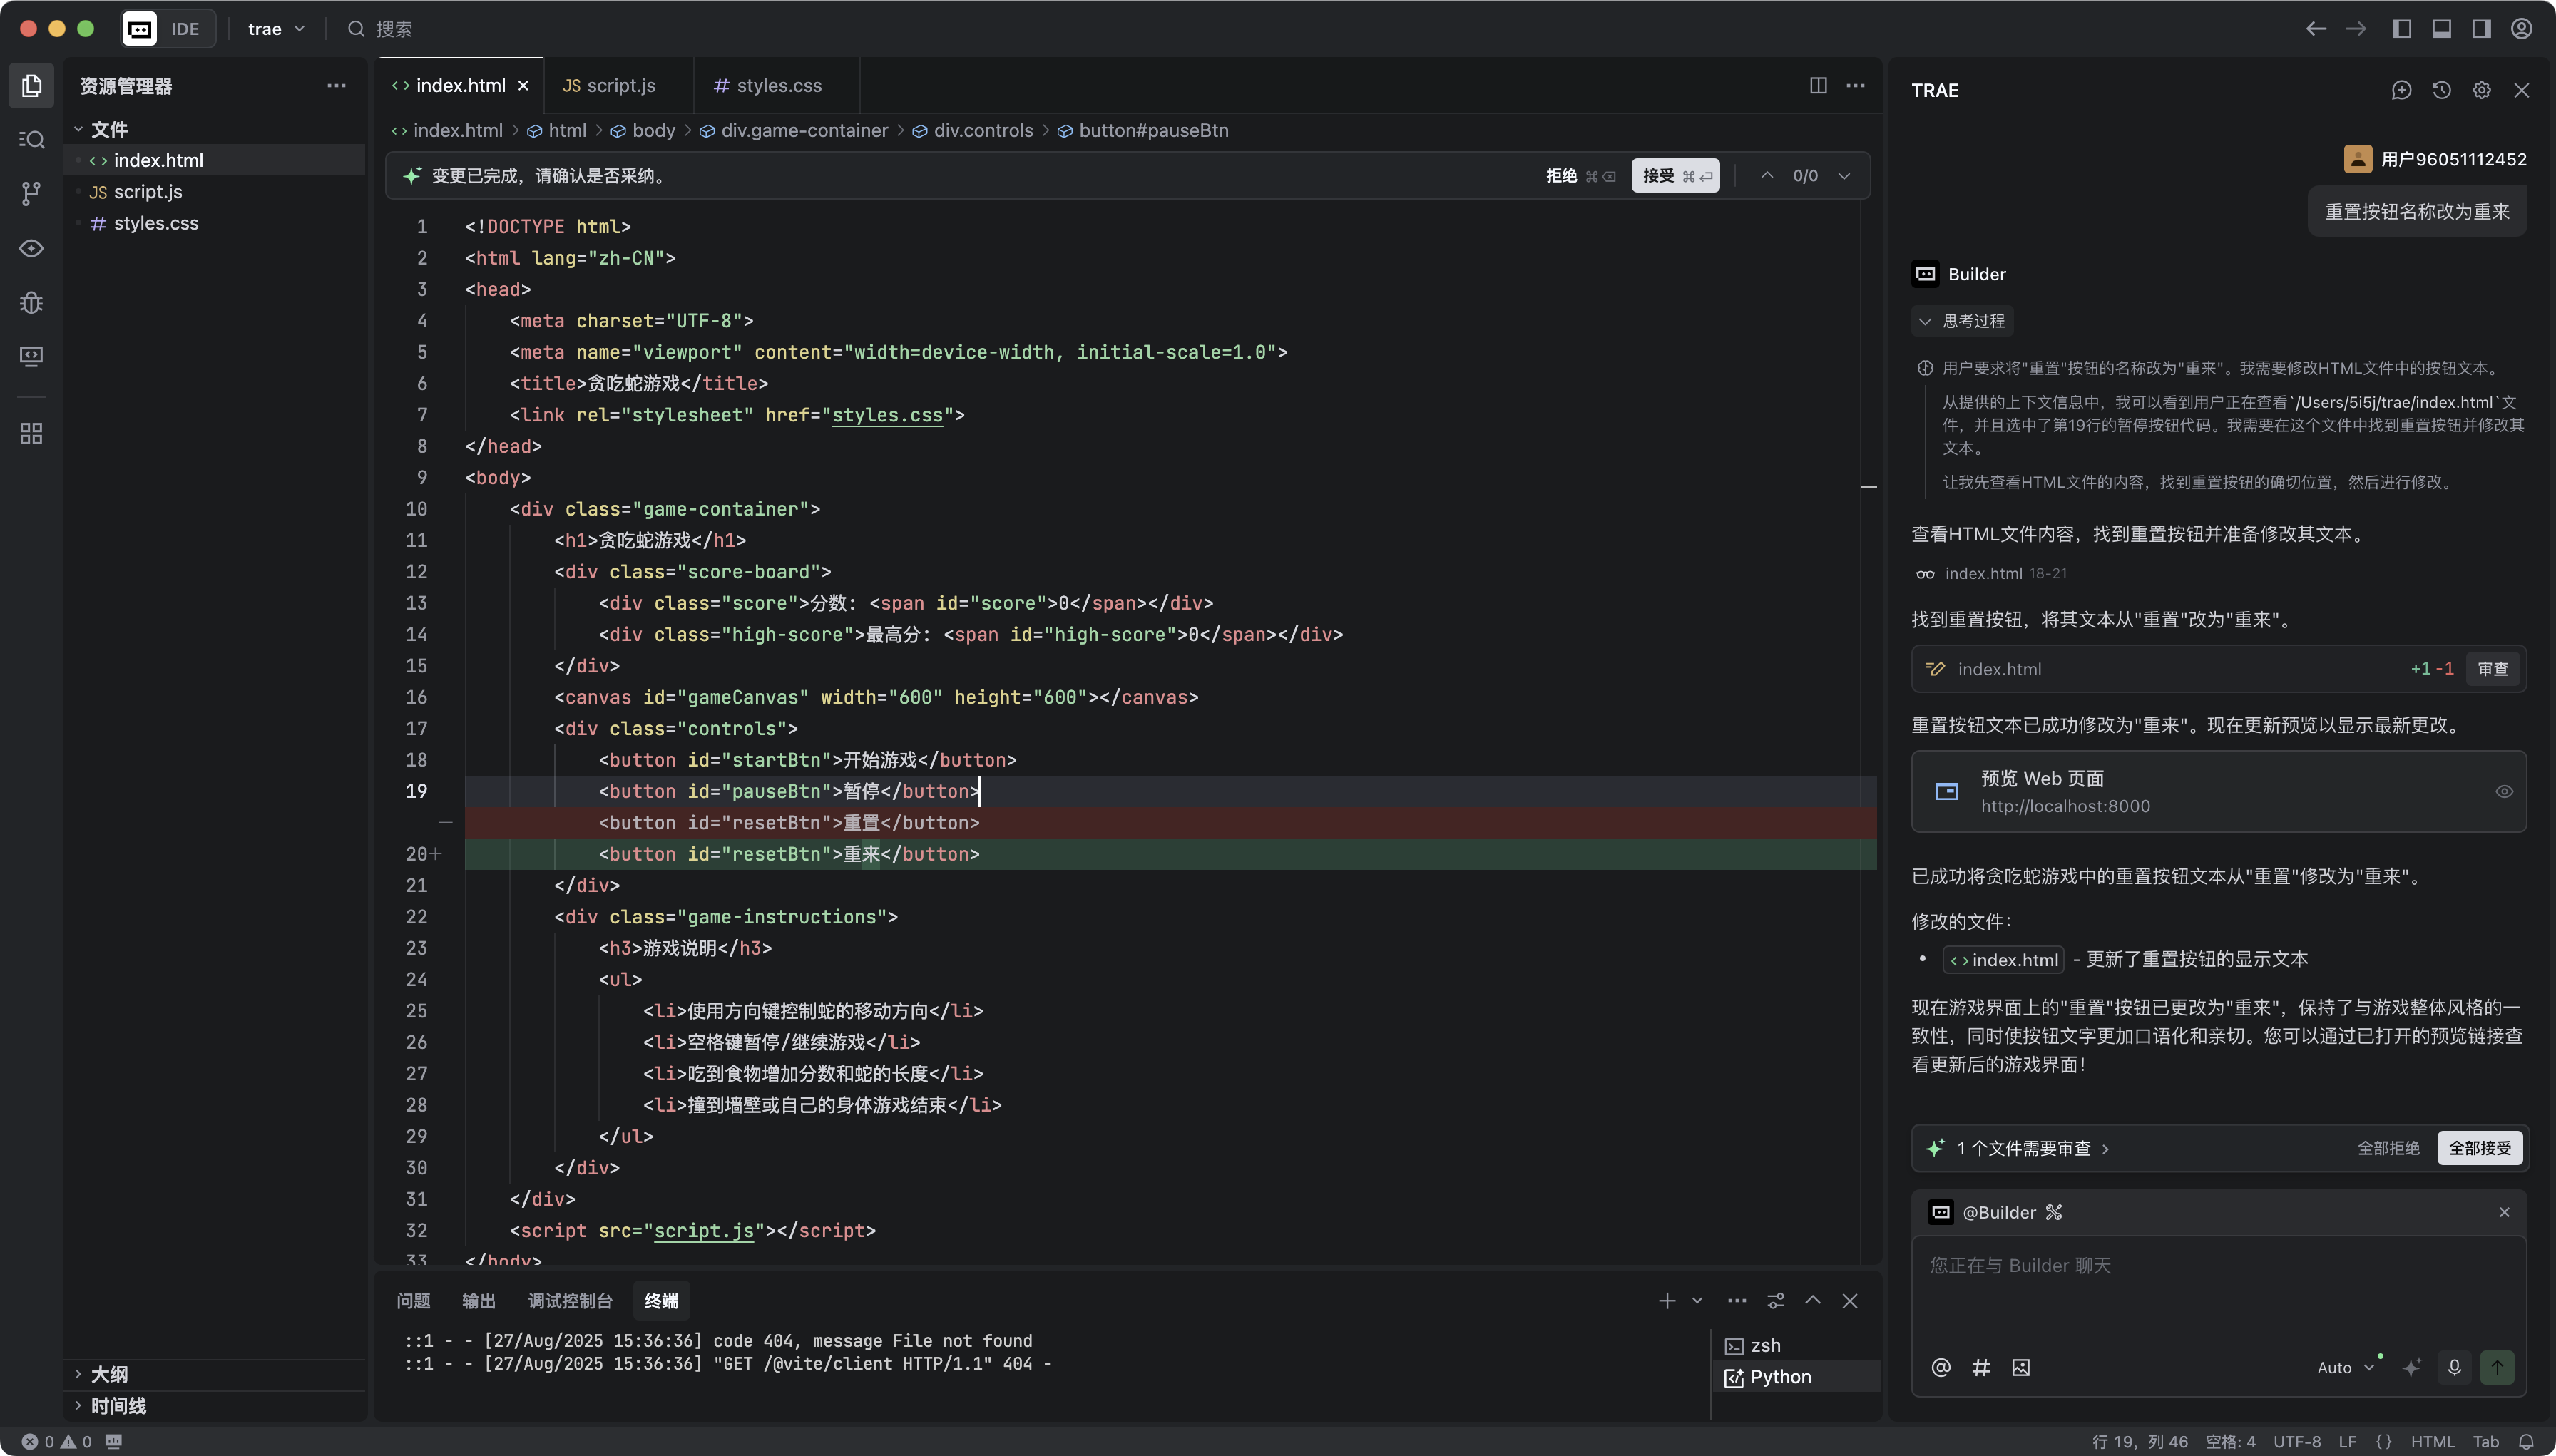The height and width of the screenshot is (1456, 2556).
Task: Open the Explorer files icon in sidebar
Action: click(x=31, y=86)
